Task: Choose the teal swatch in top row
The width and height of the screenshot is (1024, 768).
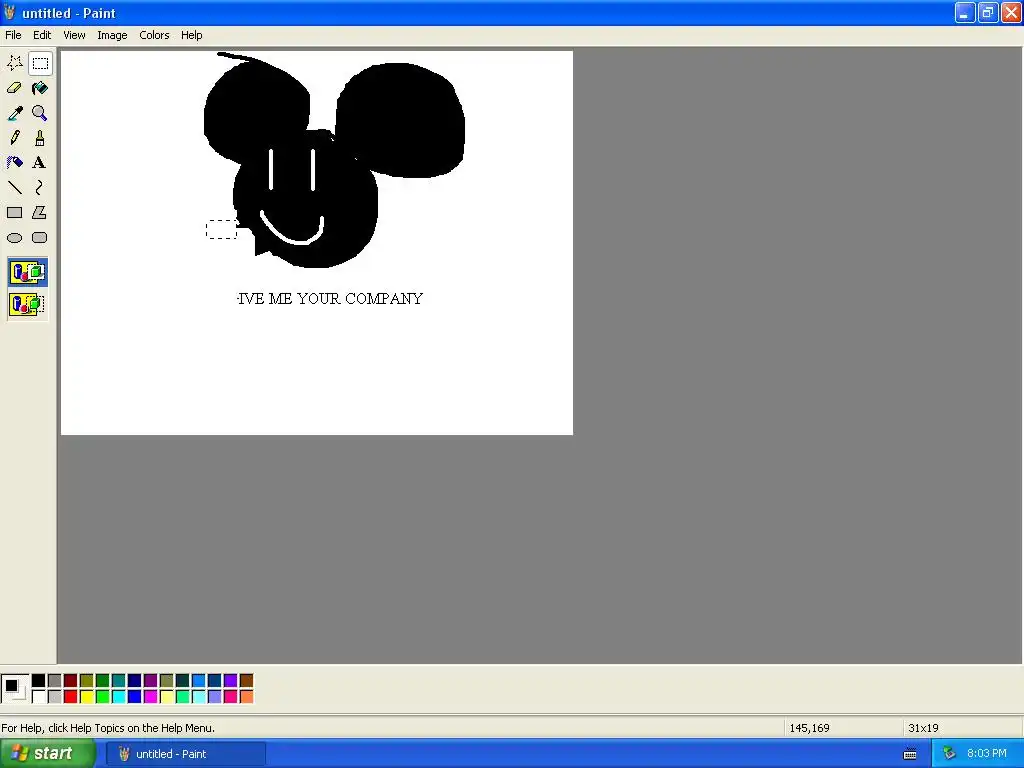Action: click(119, 681)
